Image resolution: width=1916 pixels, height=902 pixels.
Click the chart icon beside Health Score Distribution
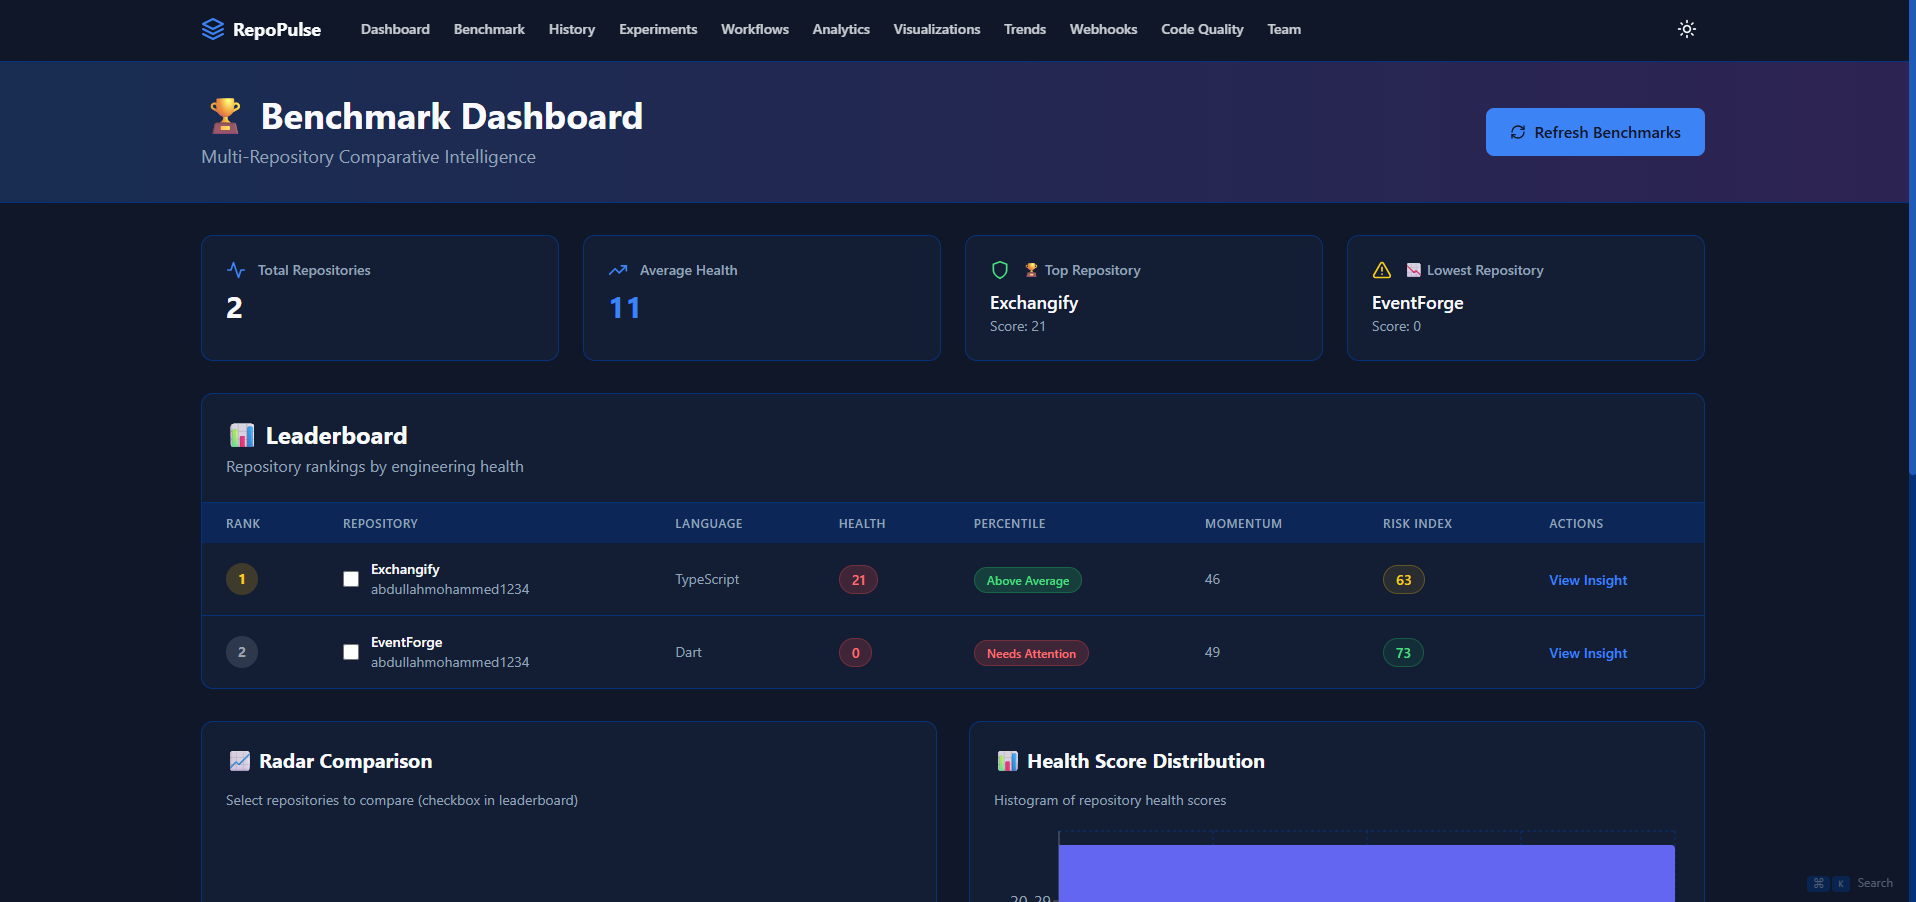click(x=1008, y=761)
